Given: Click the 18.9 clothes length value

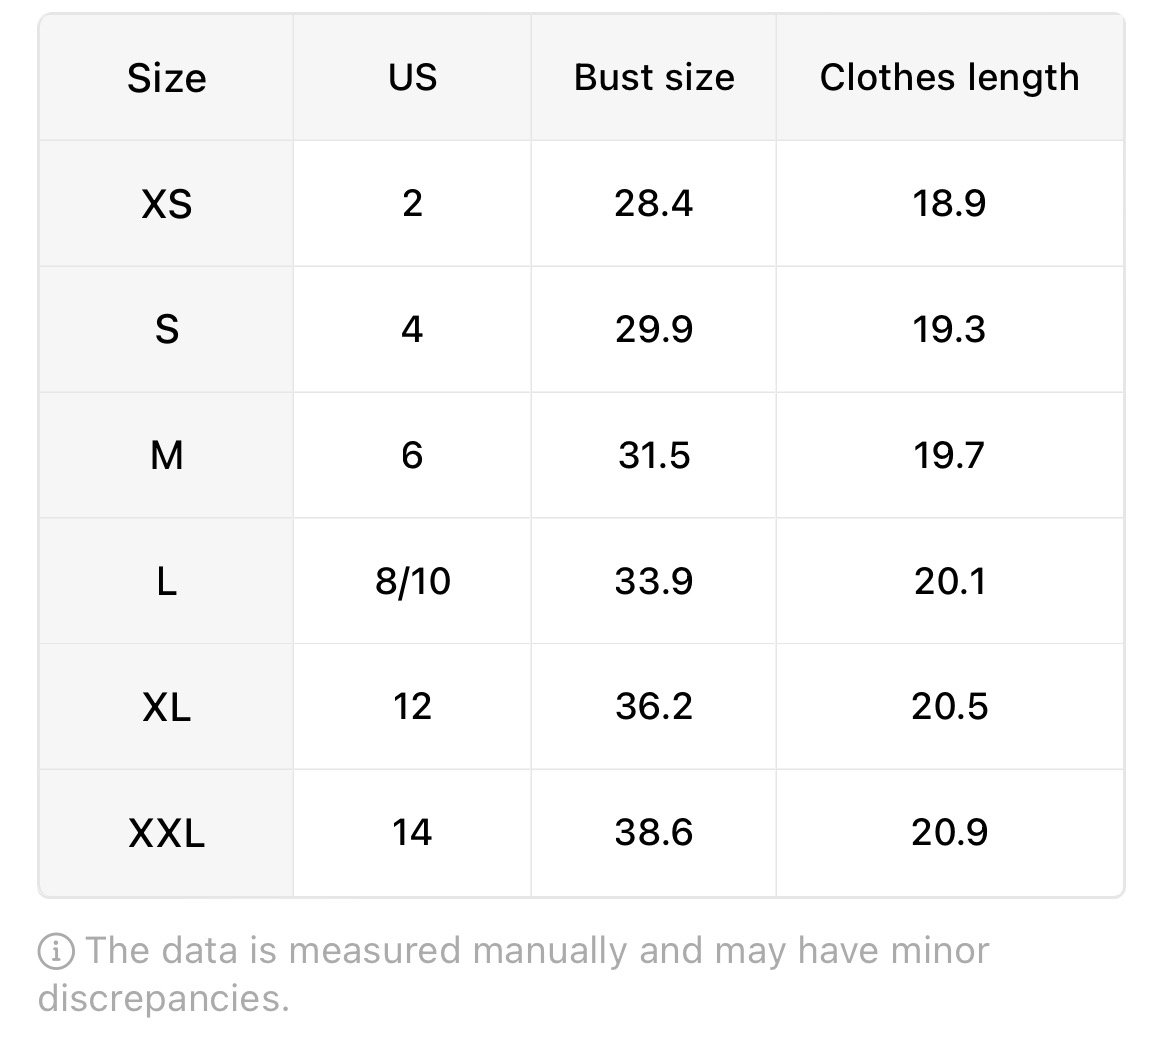Looking at the screenshot, I should 950,204.
